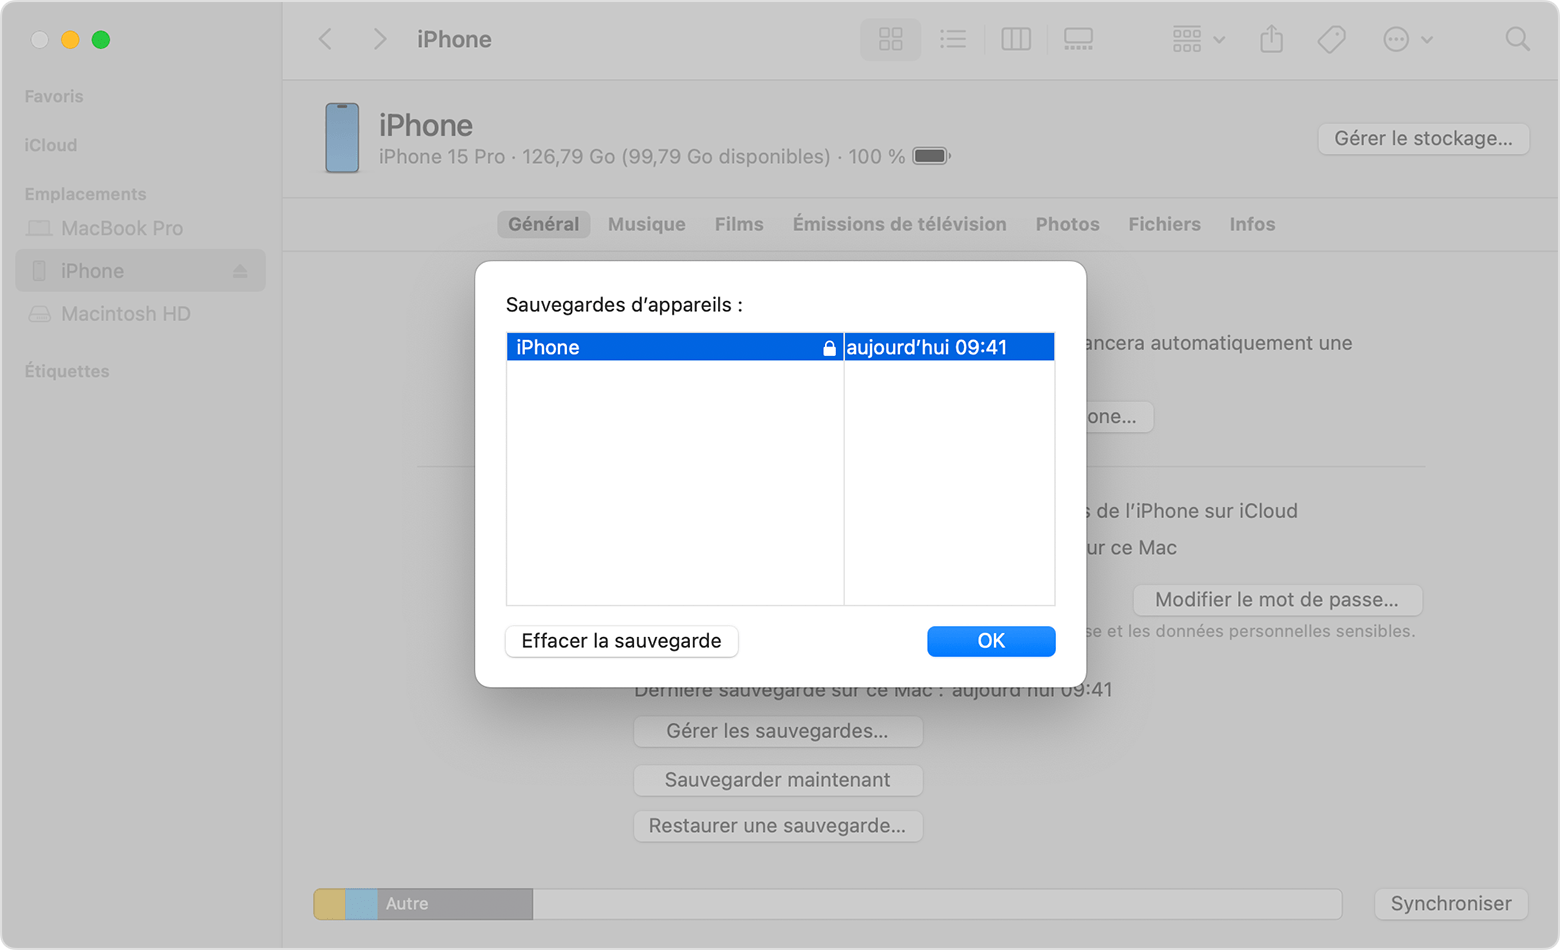Switch to the Fichiers tab
This screenshot has width=1560, height=950.
(1164, 224)
